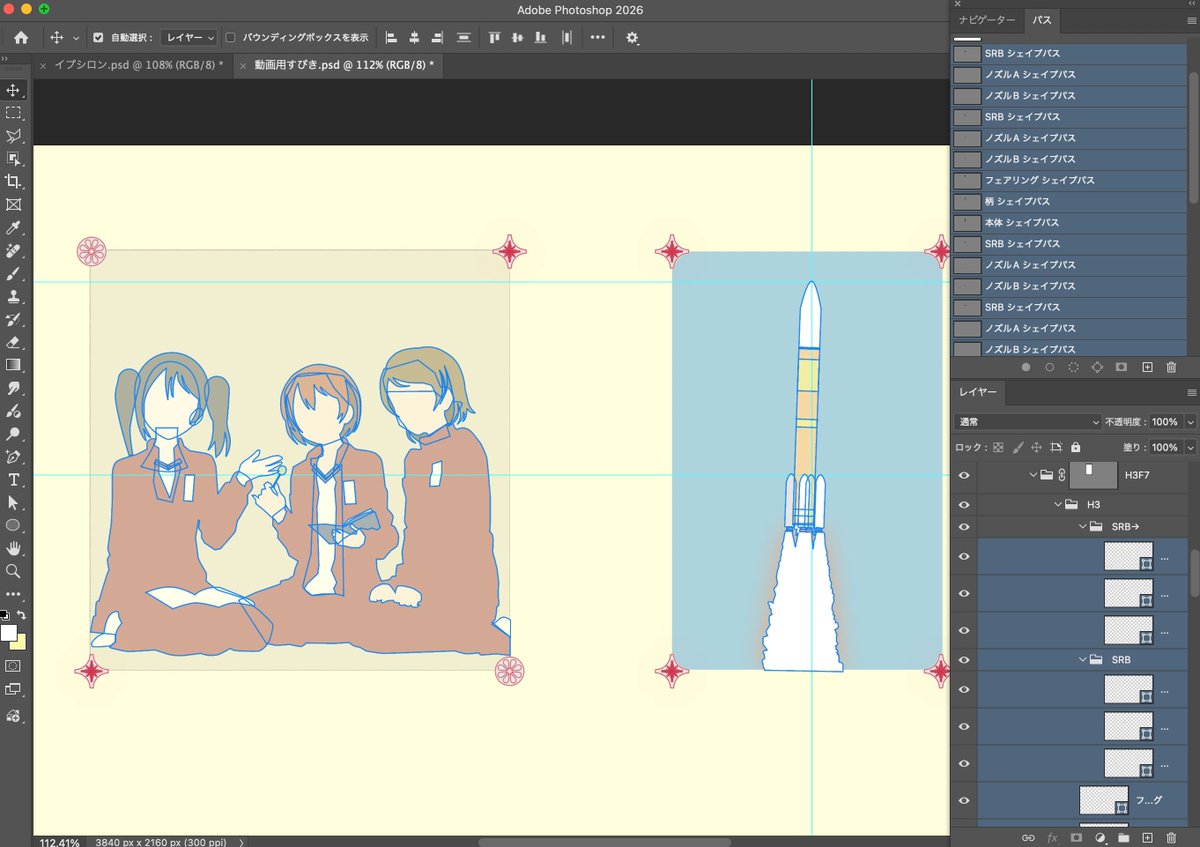The image size is (1200, 847).
Task: Open 塗り fill dropdown arrow
Action: click(1190, 447)
